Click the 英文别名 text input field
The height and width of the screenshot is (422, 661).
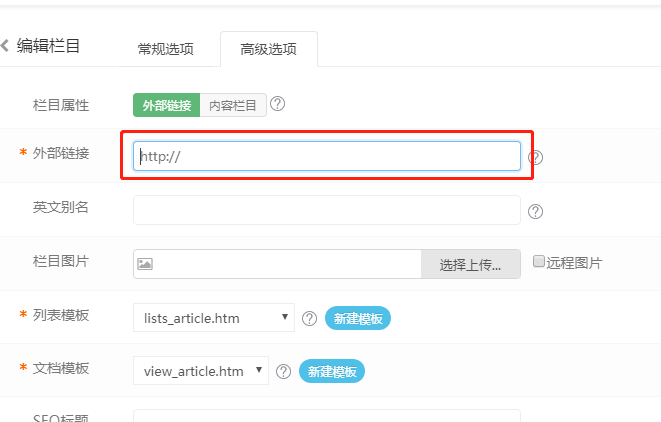pos(327,210)
